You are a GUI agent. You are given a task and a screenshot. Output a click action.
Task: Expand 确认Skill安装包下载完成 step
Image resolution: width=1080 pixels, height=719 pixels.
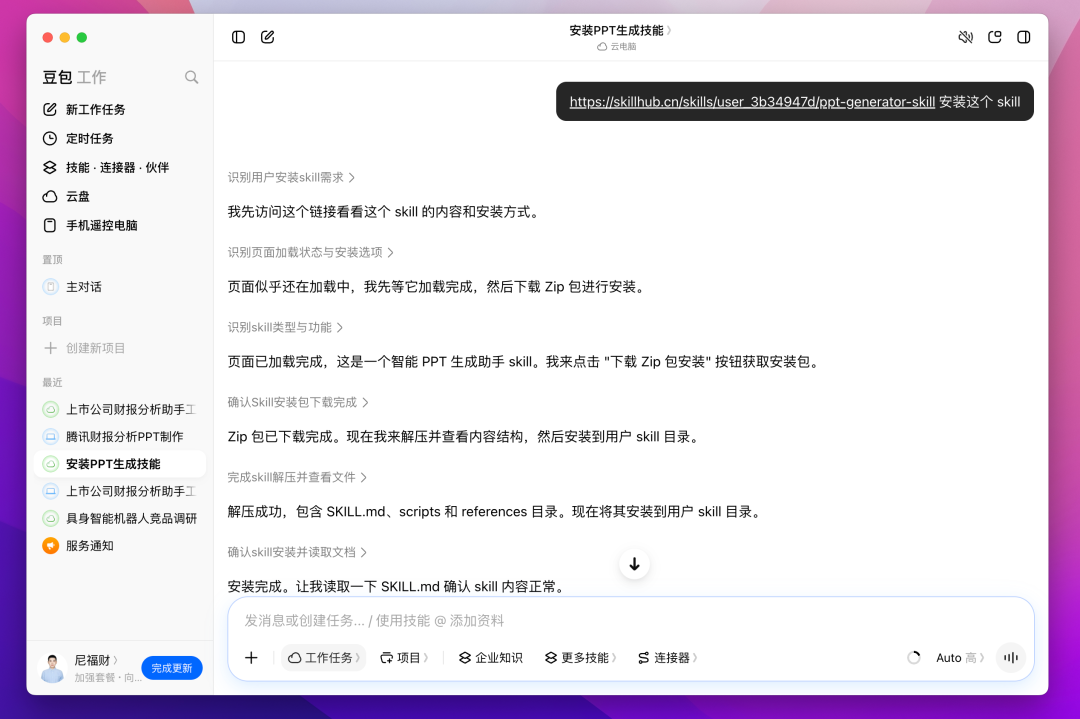click(x=298, y=403)
